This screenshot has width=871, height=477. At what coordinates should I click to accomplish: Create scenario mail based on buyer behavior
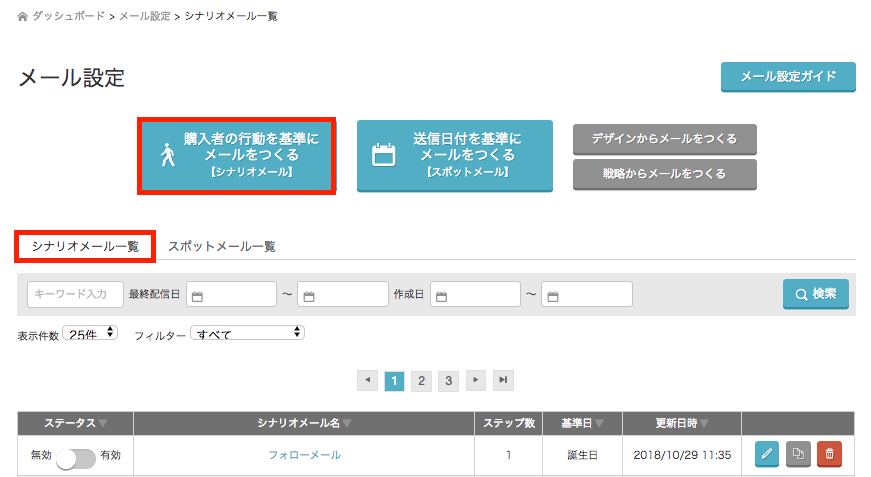237,155
